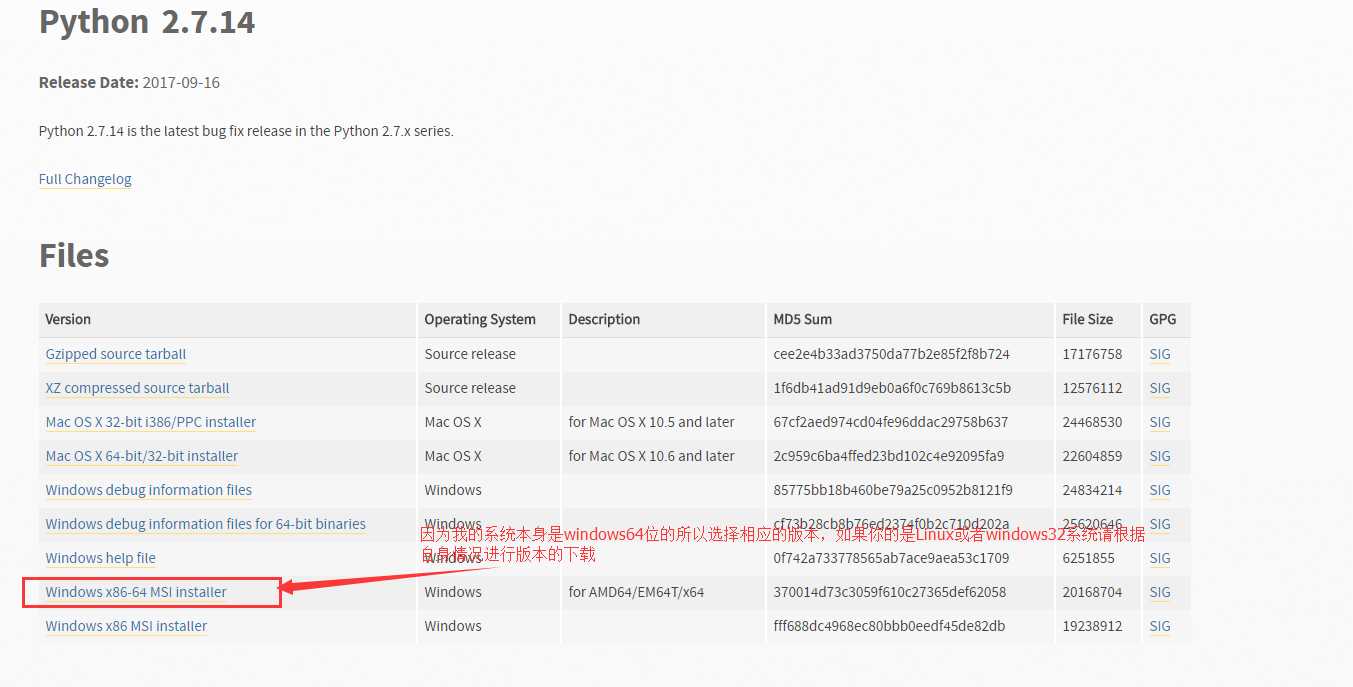The height and width of the screenshot is (687, 1353).
Task: Open SIG for Mac 32-bit i386/PPC installer
Action: (x=1160, y=422)
